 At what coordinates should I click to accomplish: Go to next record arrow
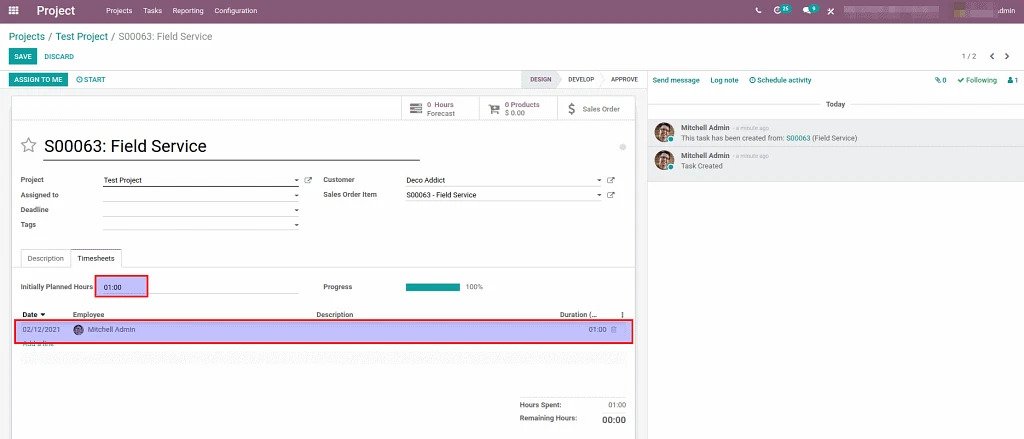pyautogui.click(x=1007, y=56)
